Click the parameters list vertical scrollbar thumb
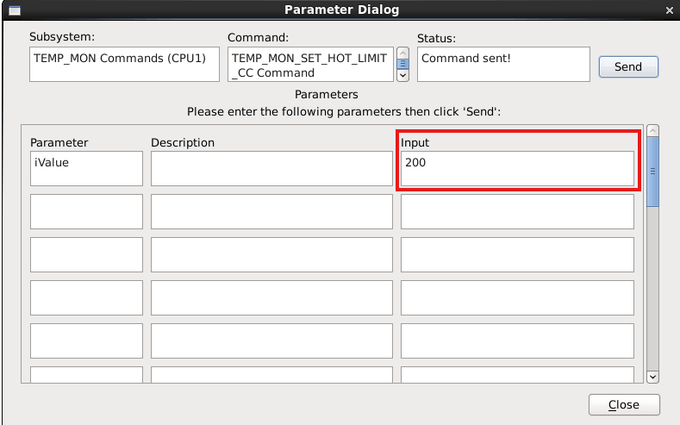This screenshot has height=425, width=680. coord(653,172)
